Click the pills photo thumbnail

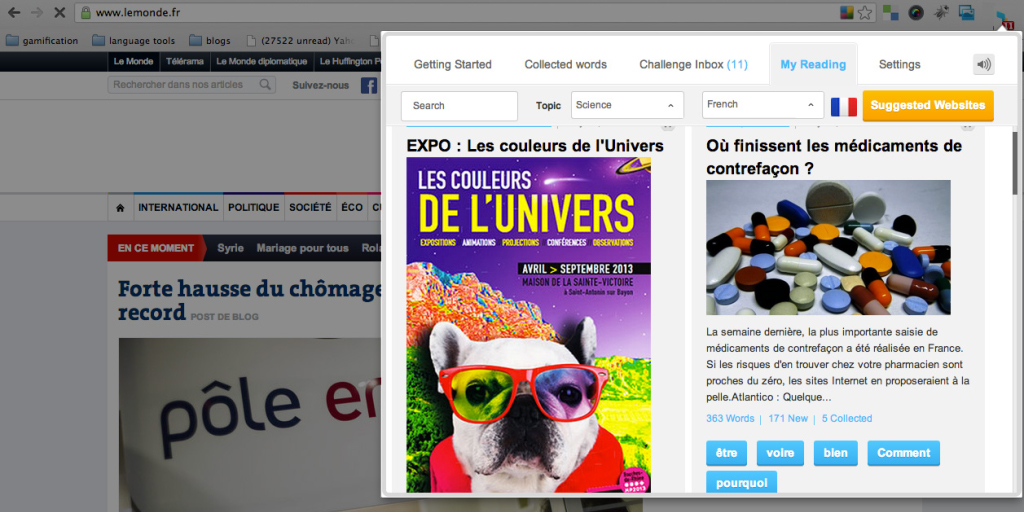coord(828,248)
